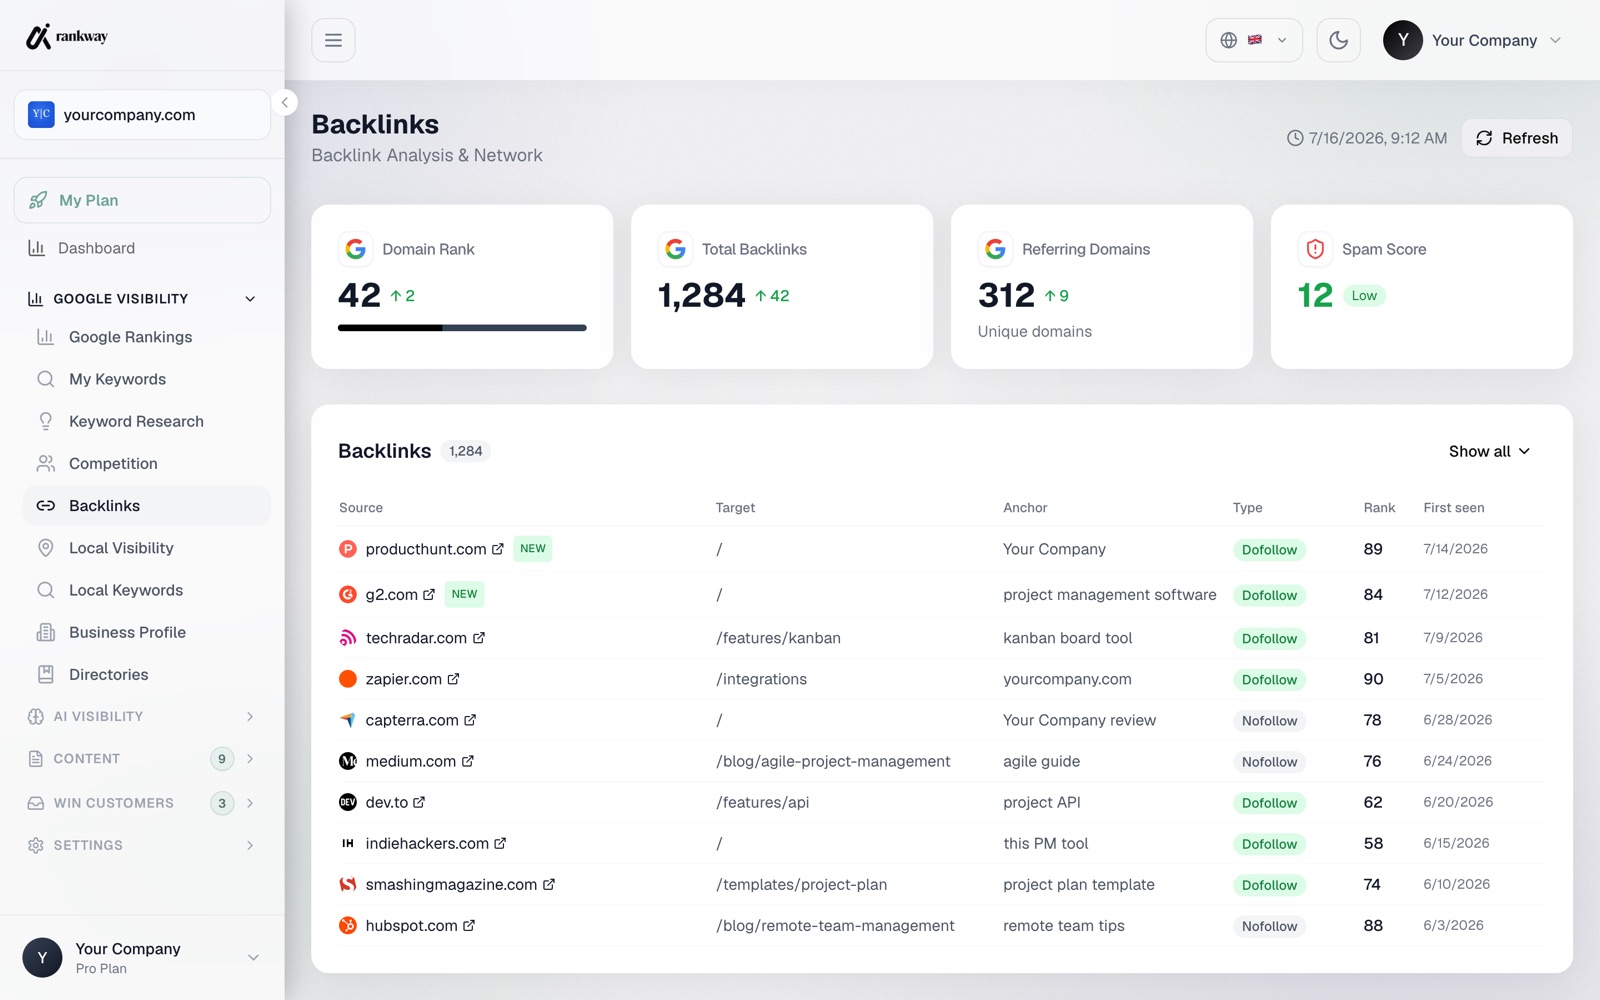Expand the Content section
1600x1000 pixels.
point(142,758)
